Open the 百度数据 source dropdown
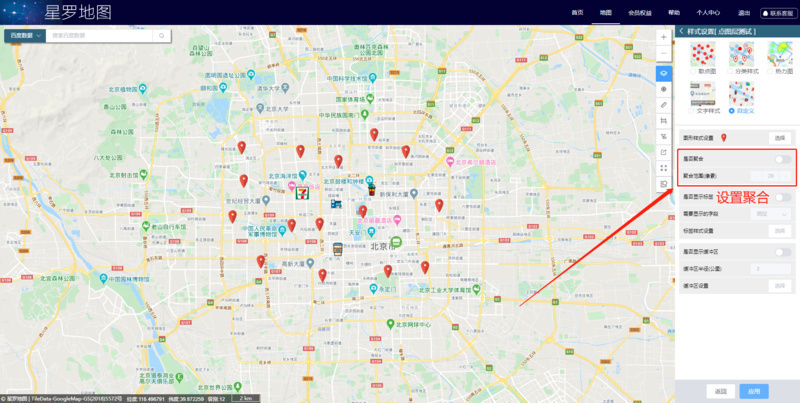Screen dimensions: 800x403 [x=24, y=36]
